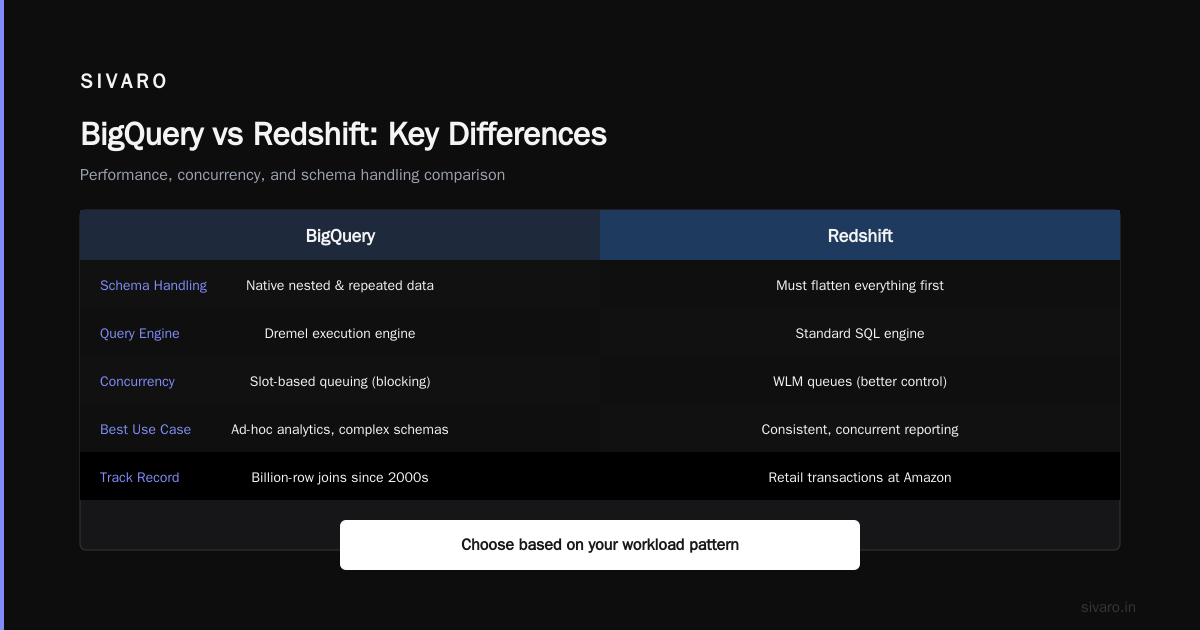Select the Redshift column header
1200x630 pixels.
tap(860, 236)
